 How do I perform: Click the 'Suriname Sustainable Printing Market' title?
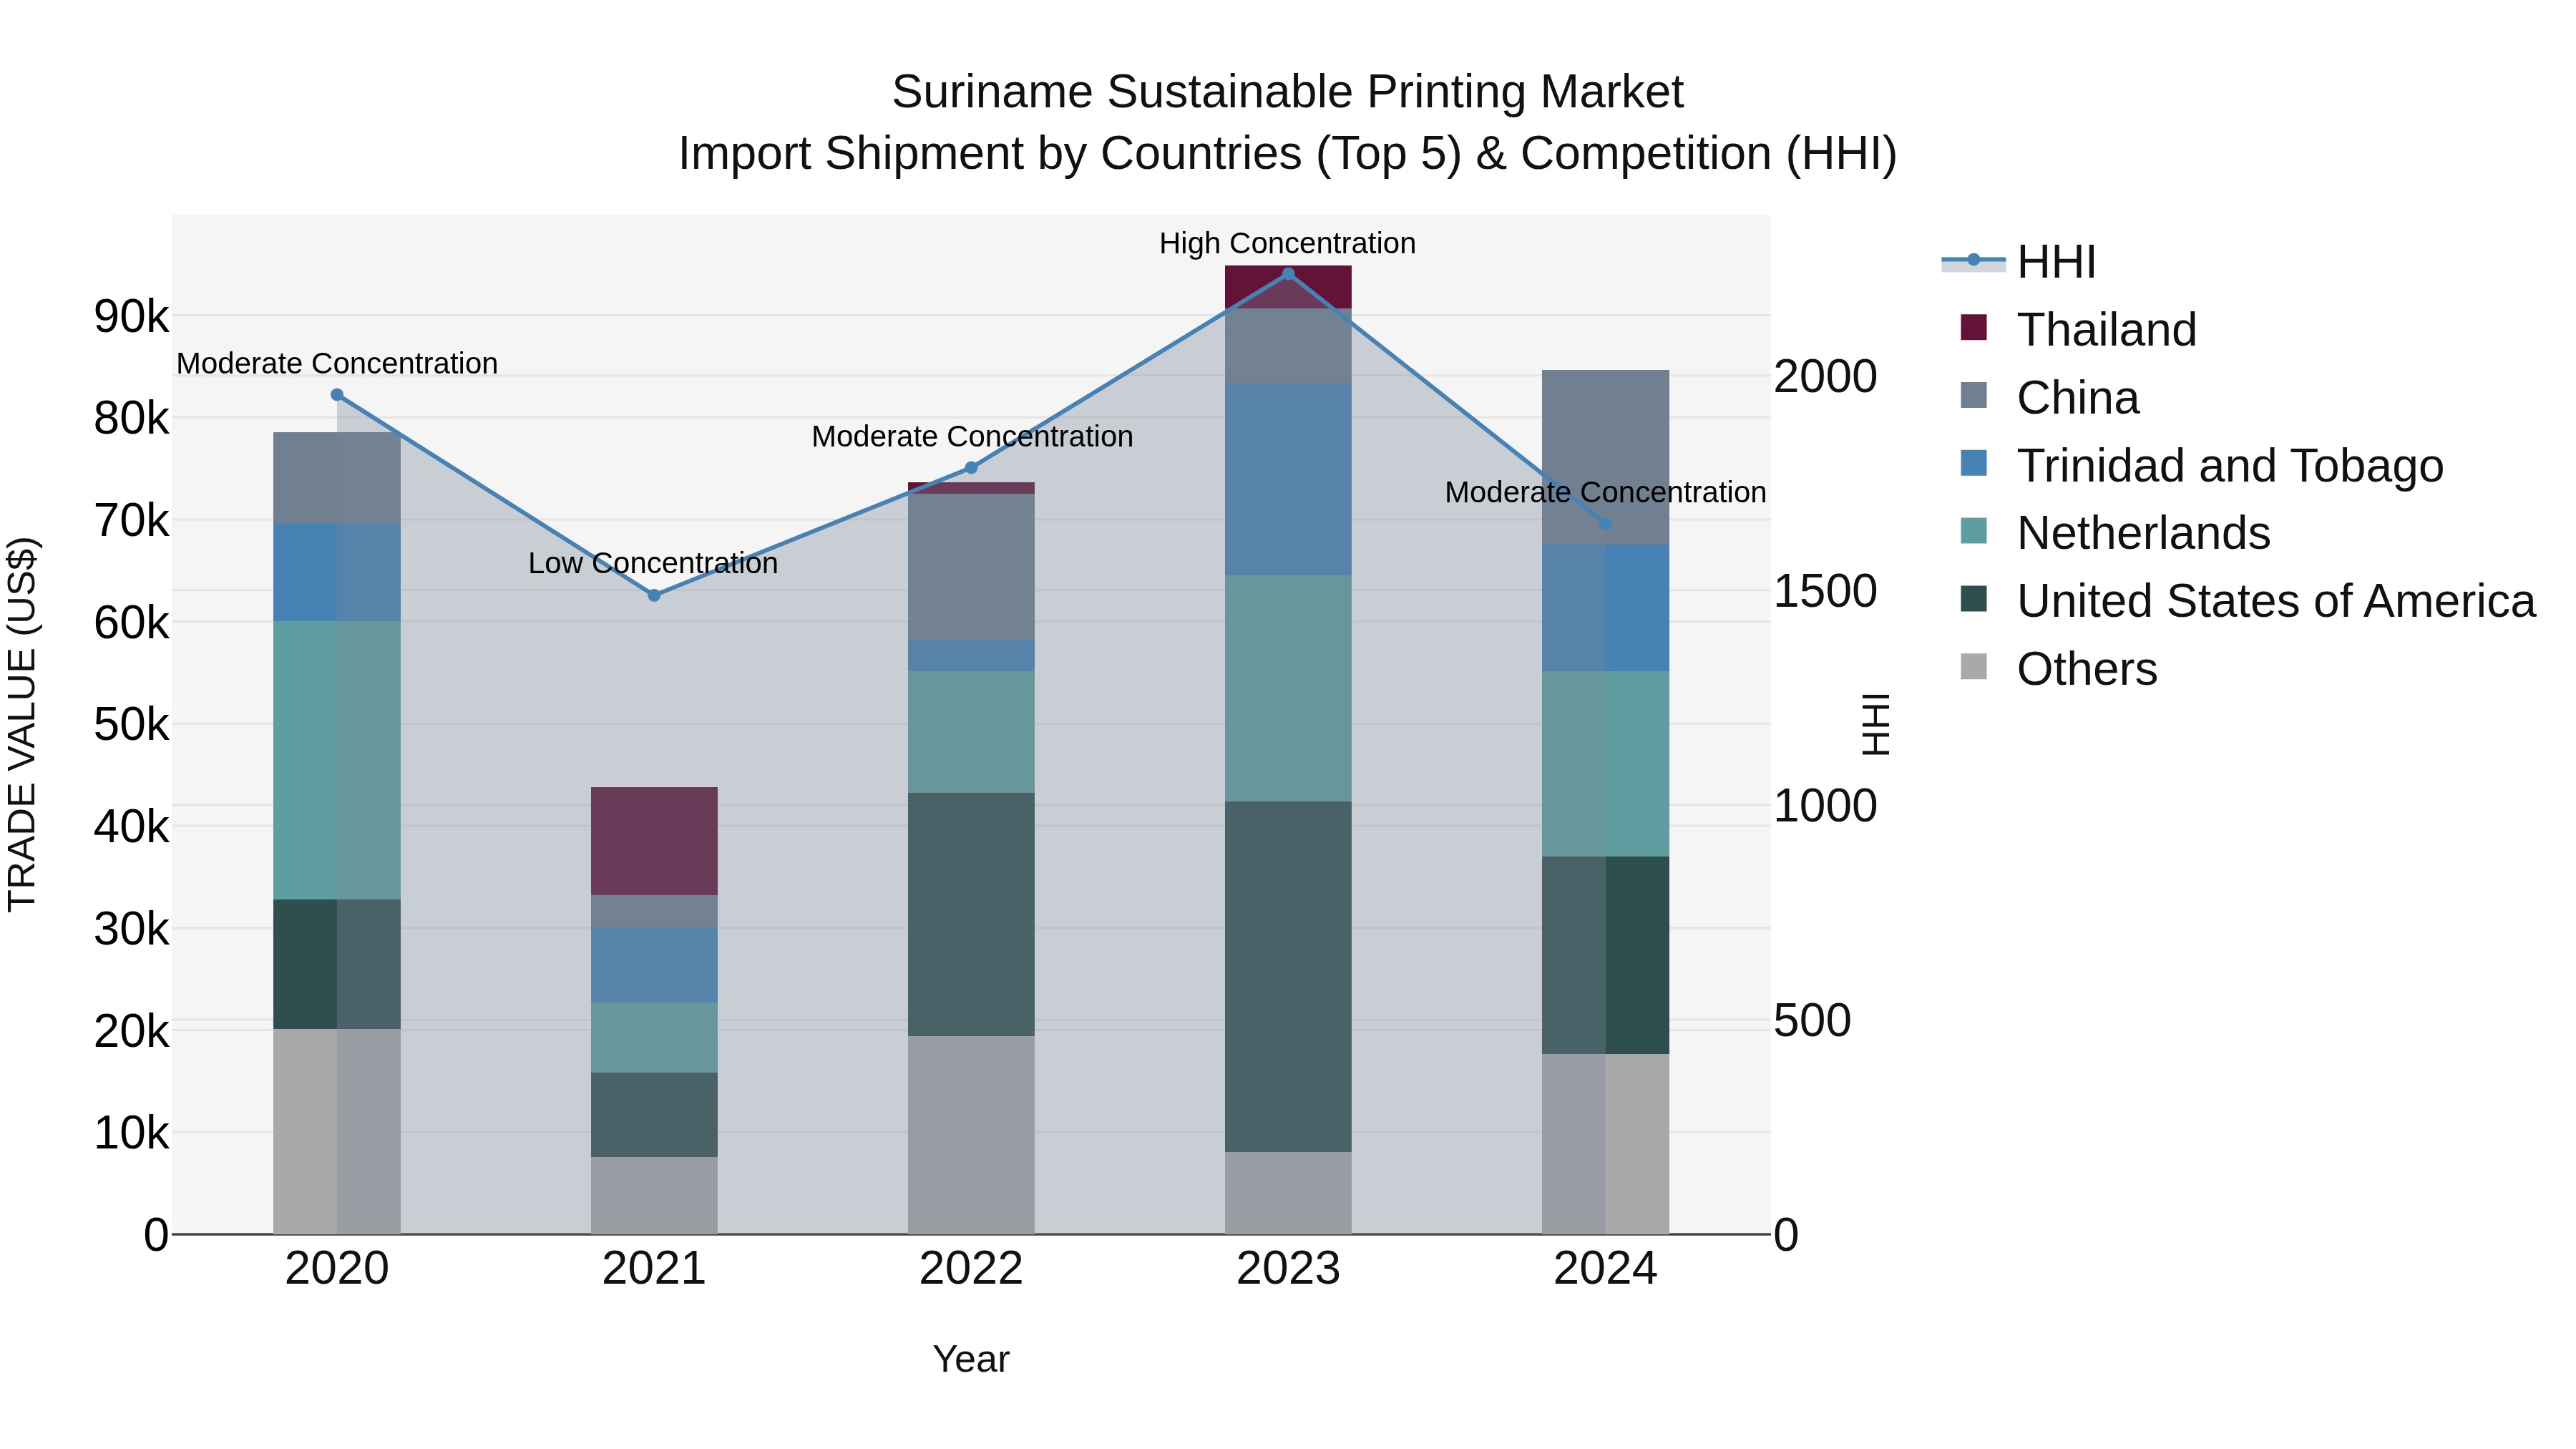click(x=1288, y=92)
